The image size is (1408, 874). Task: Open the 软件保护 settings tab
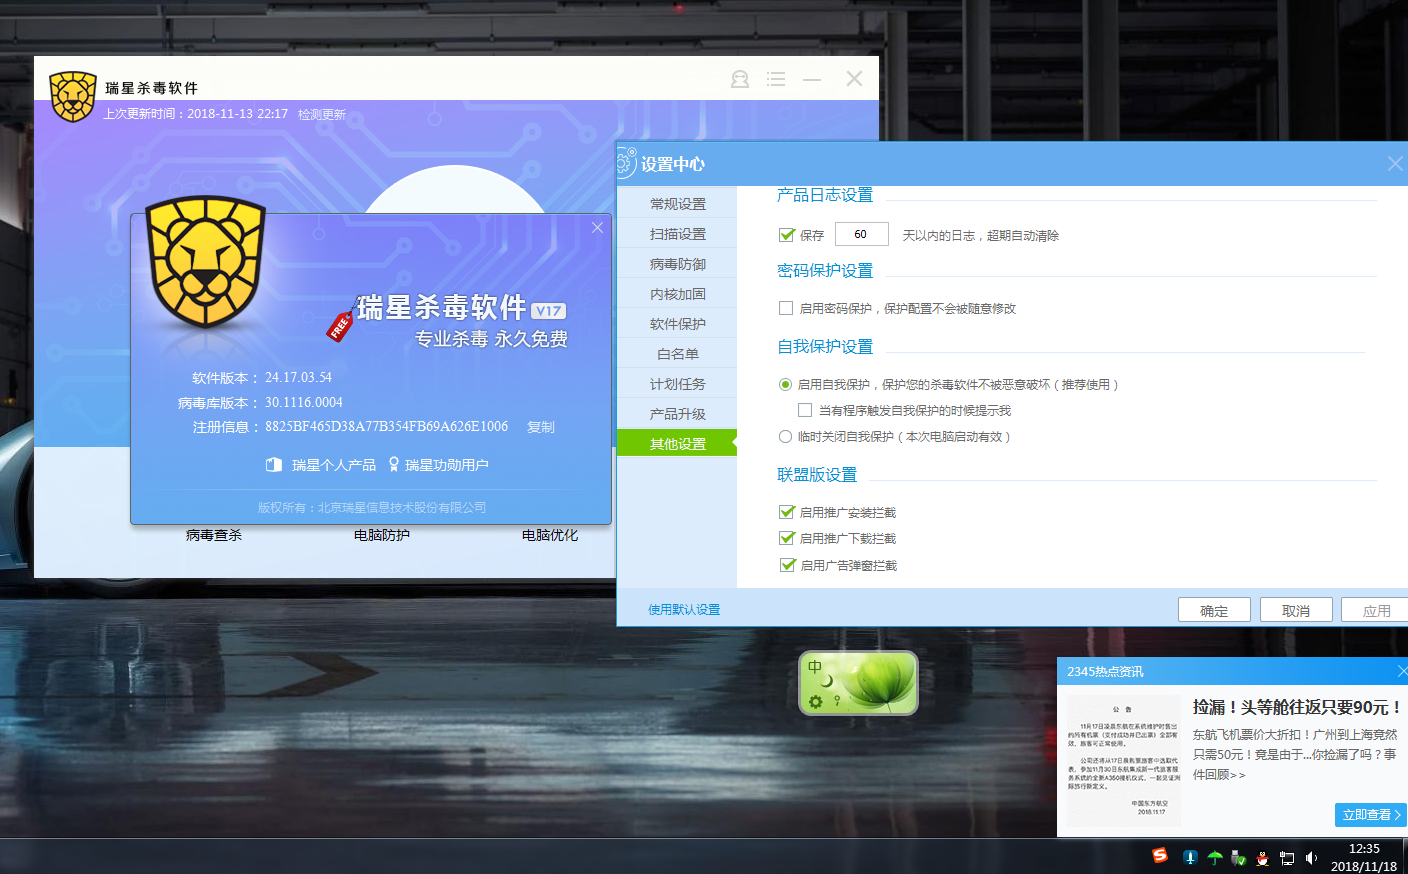[677, 324]
